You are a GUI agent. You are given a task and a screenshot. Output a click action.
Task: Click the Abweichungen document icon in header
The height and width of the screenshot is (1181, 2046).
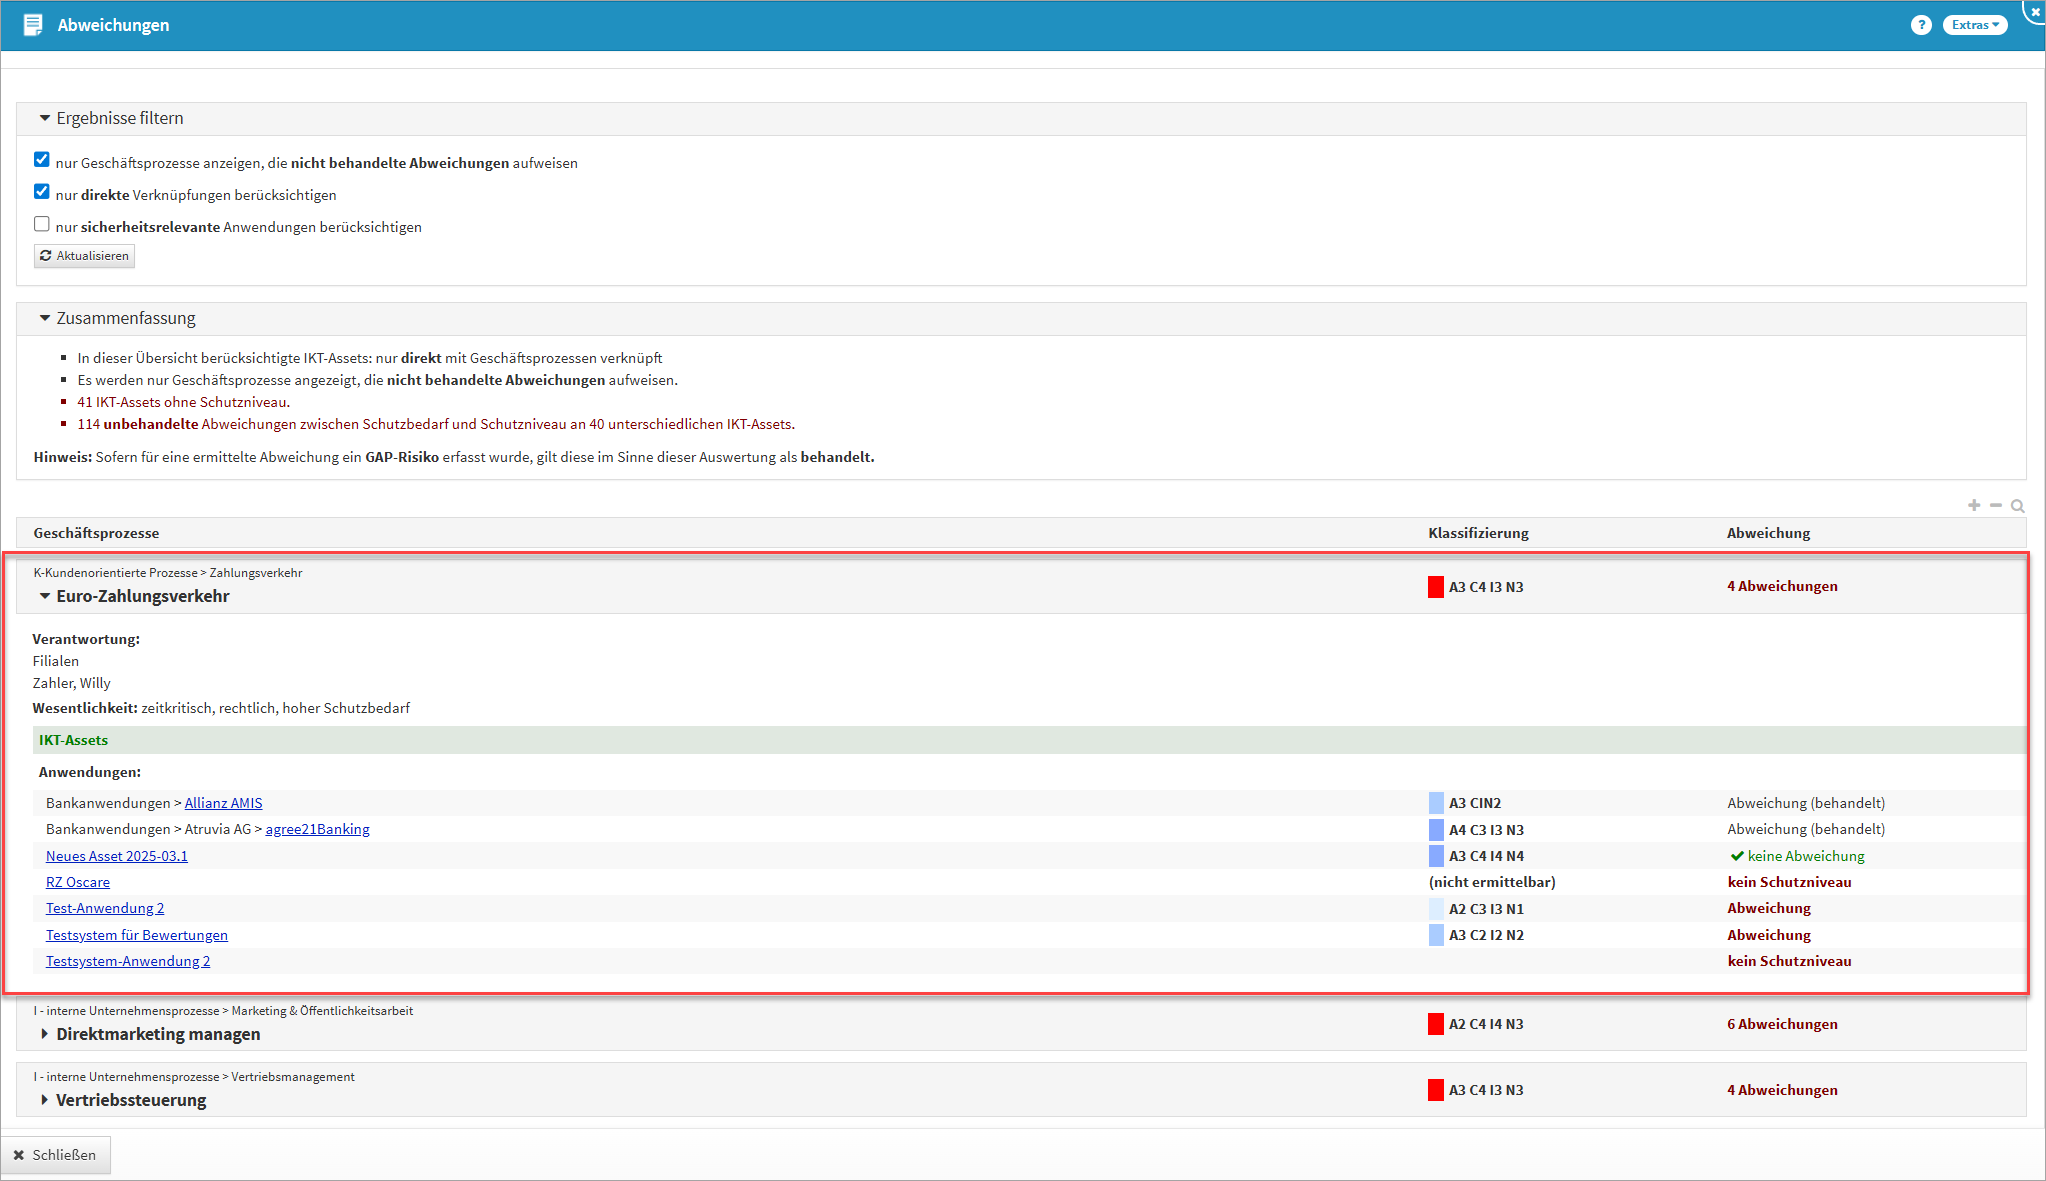pos(33,25)
